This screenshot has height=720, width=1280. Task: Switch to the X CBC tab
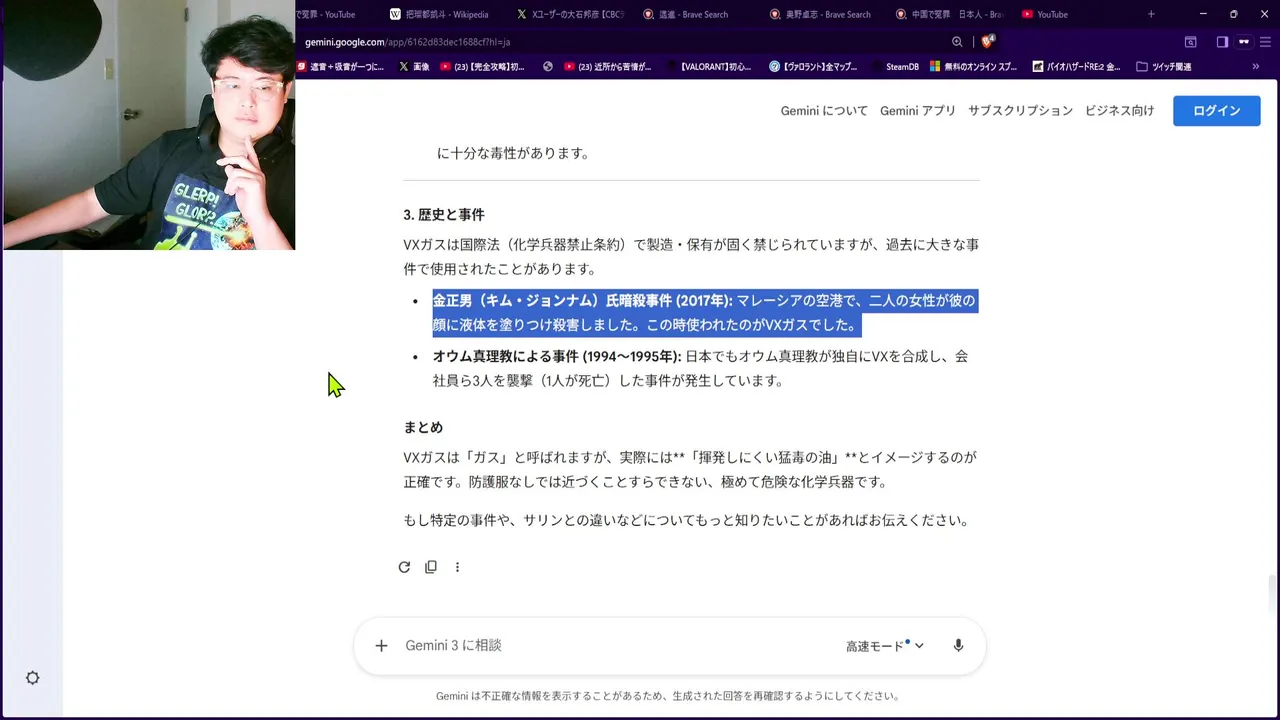[570, 14]
